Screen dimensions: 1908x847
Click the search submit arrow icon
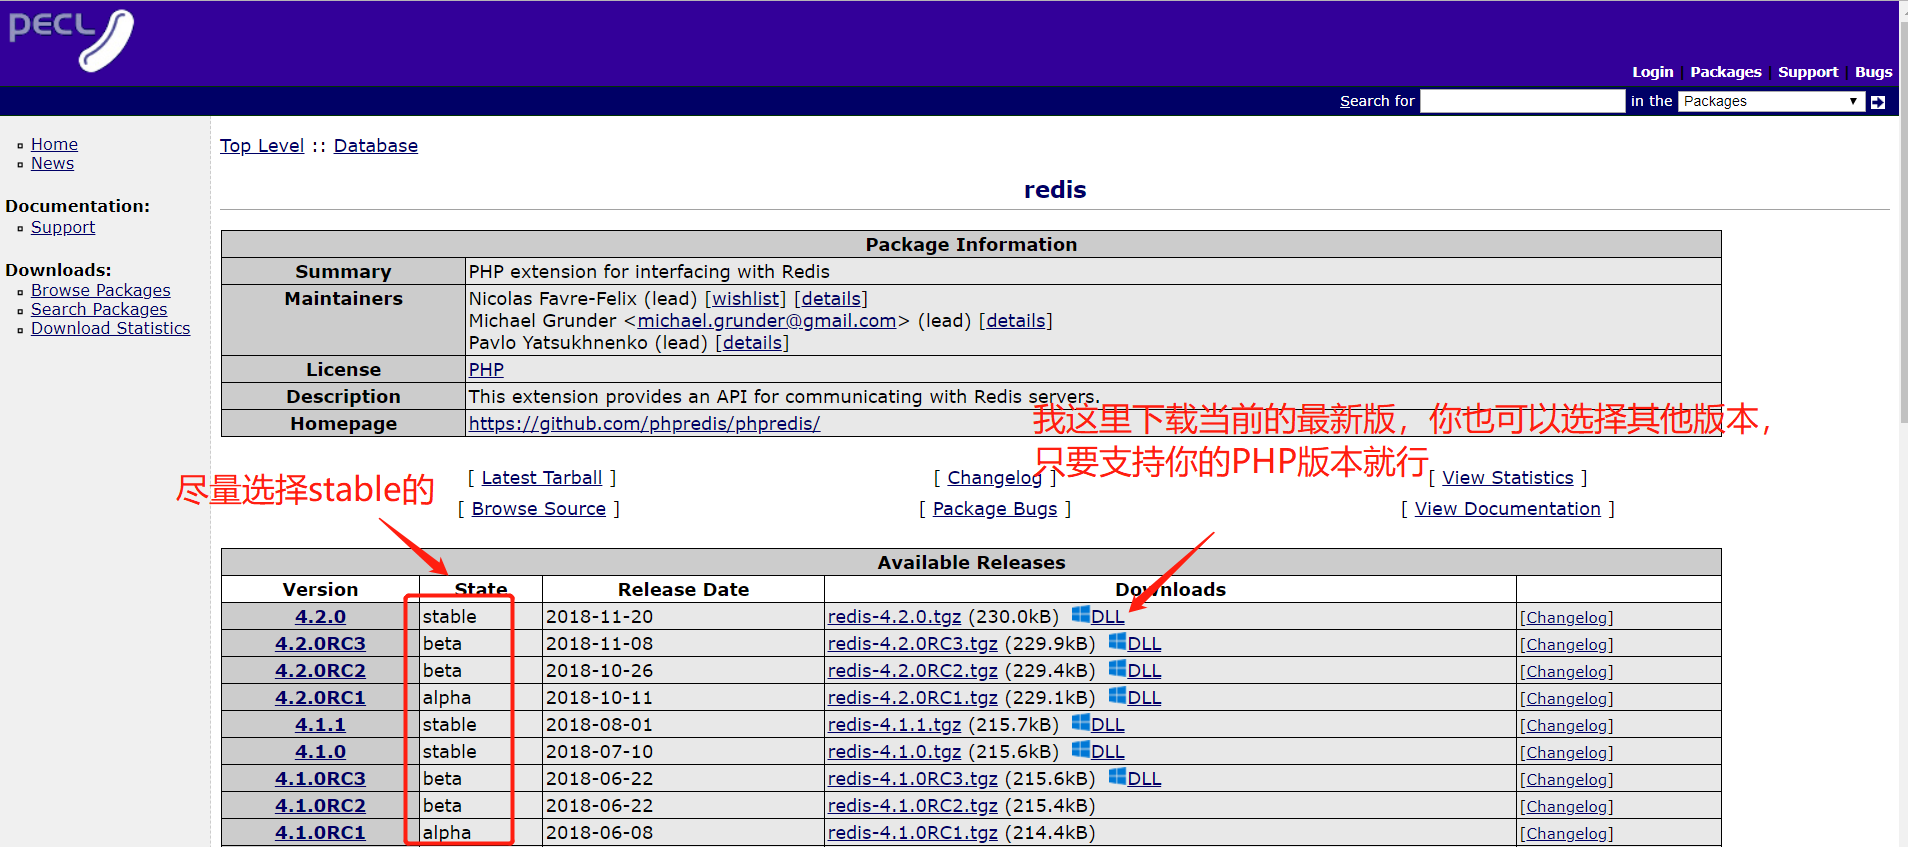coord(1878,102)
